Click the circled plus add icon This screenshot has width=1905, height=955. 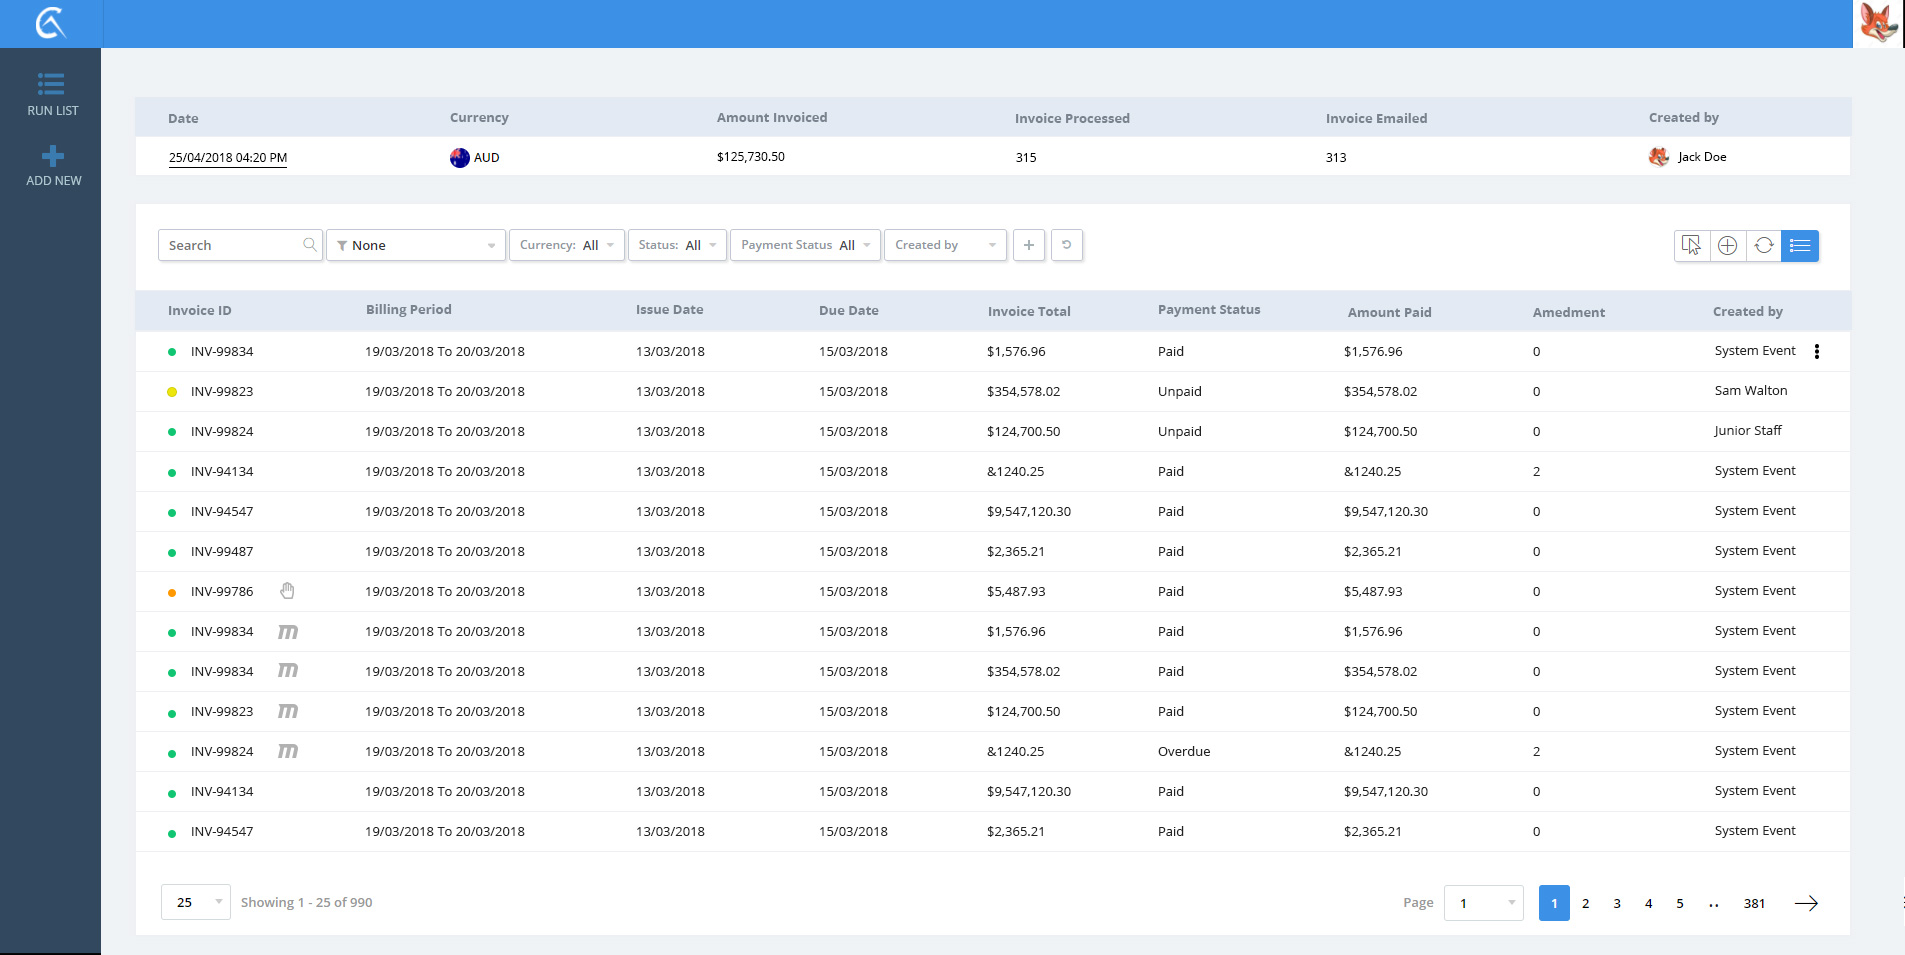(x=1727, y=245)
